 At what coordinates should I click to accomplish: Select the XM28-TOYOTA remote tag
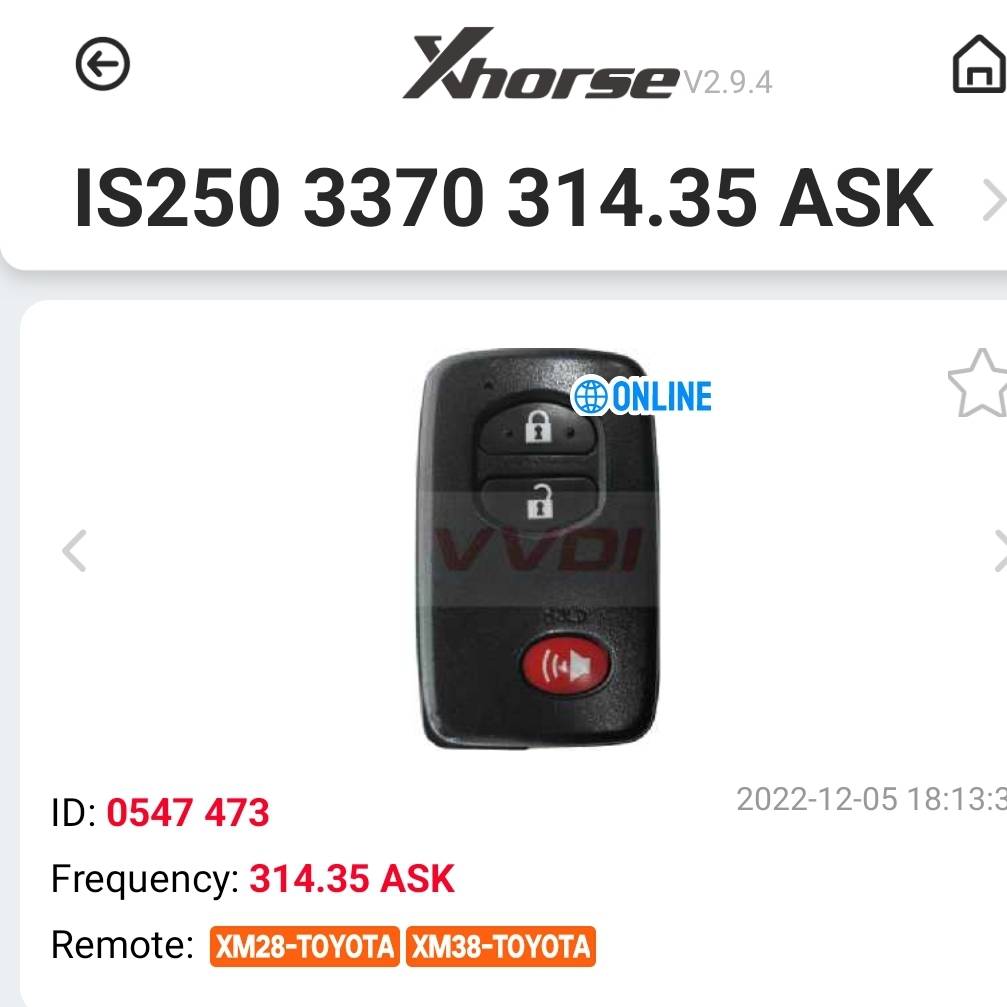pyautogui.click(x=304, y=946)
